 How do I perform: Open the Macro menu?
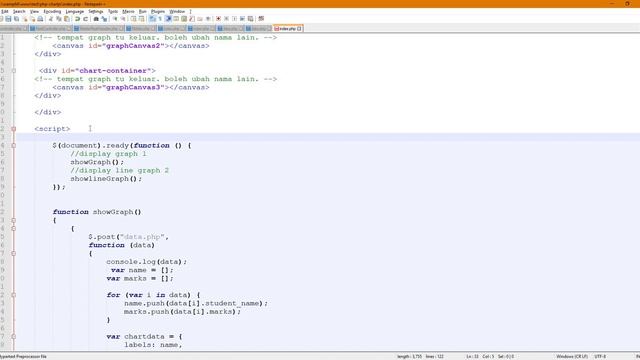pyautogui.click(x=128, y=11)
